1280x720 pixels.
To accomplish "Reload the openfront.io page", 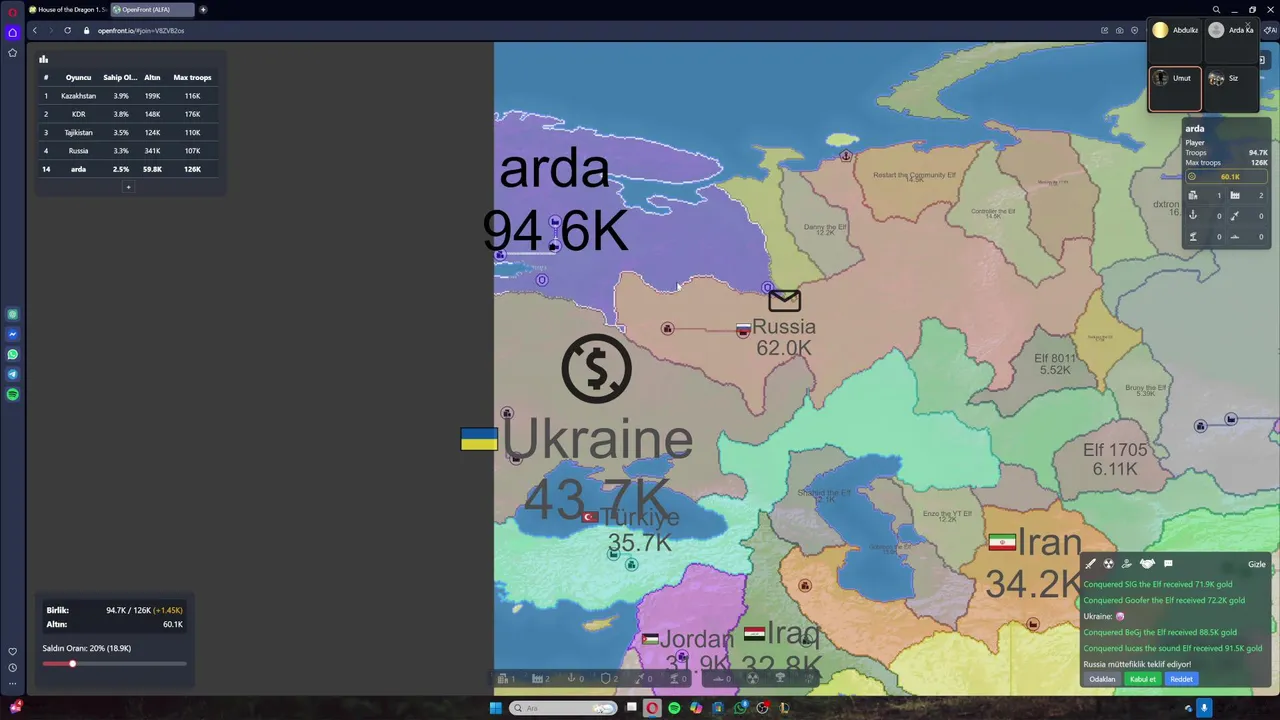I will pos(68,30).
